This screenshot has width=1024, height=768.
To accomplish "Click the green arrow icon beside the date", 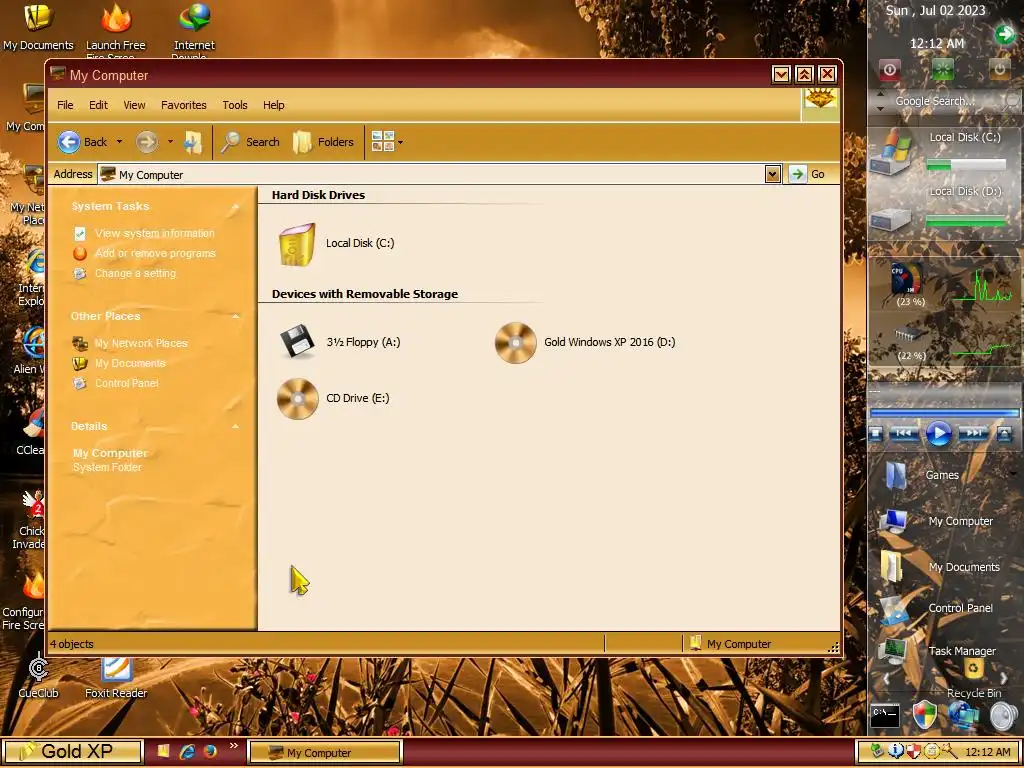I will coord(1005,34).
